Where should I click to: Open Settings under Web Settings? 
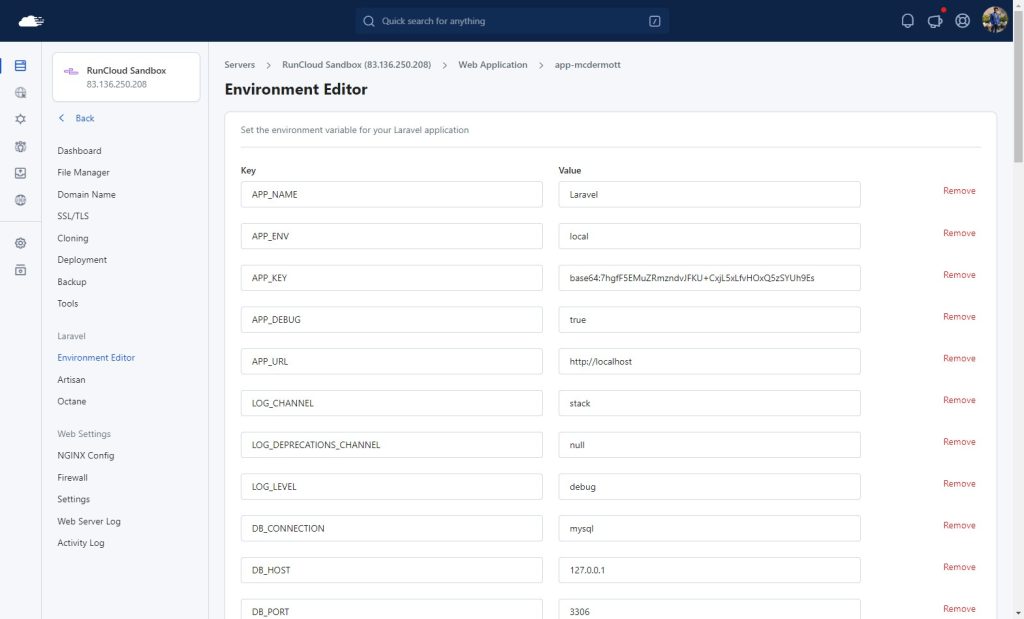coord(73,500)
